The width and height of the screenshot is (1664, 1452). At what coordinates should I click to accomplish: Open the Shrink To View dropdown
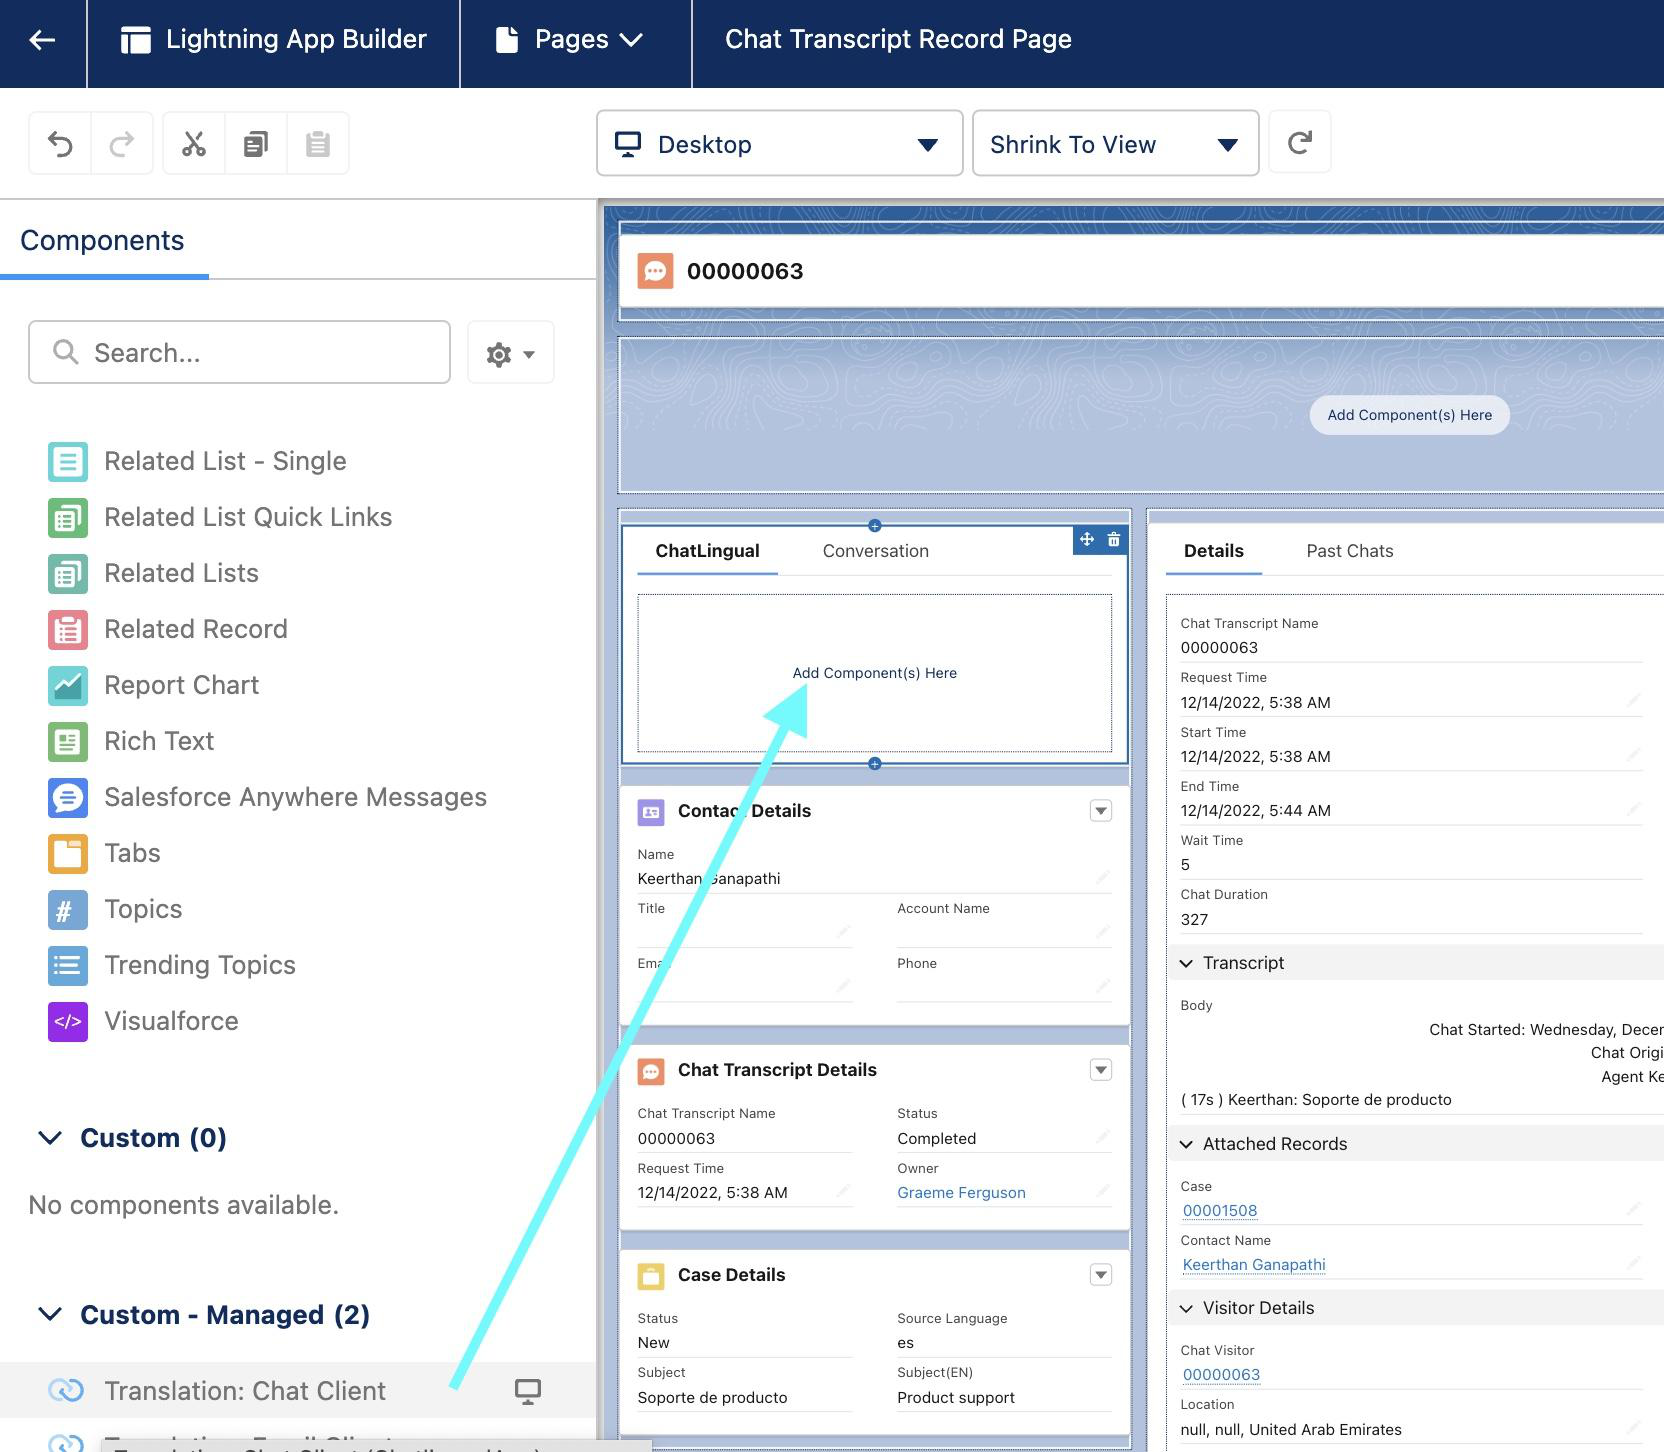pyautogui.click(x=1115, y=144)
